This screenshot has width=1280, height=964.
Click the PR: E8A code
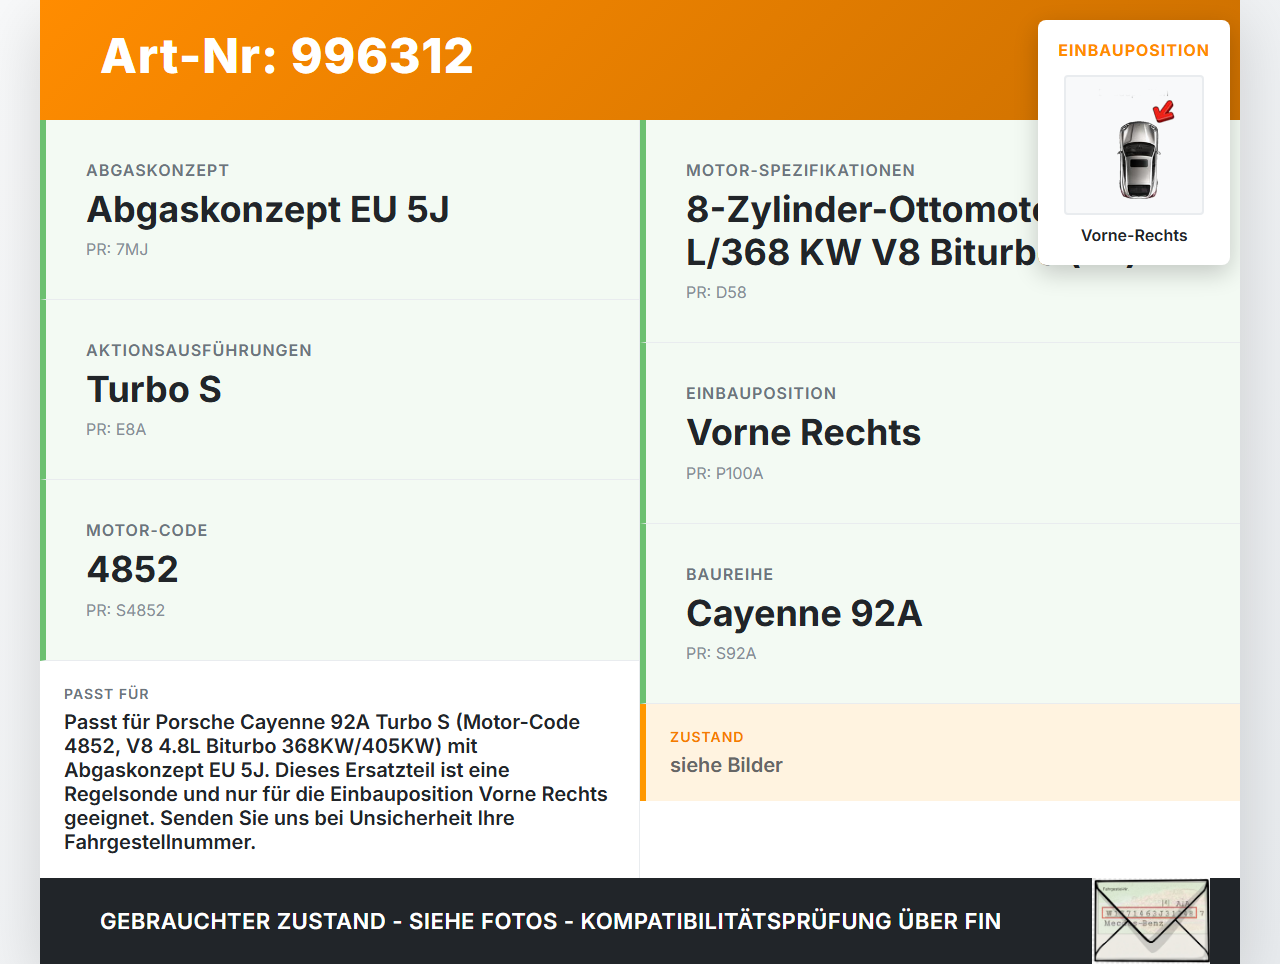(116, 430)
